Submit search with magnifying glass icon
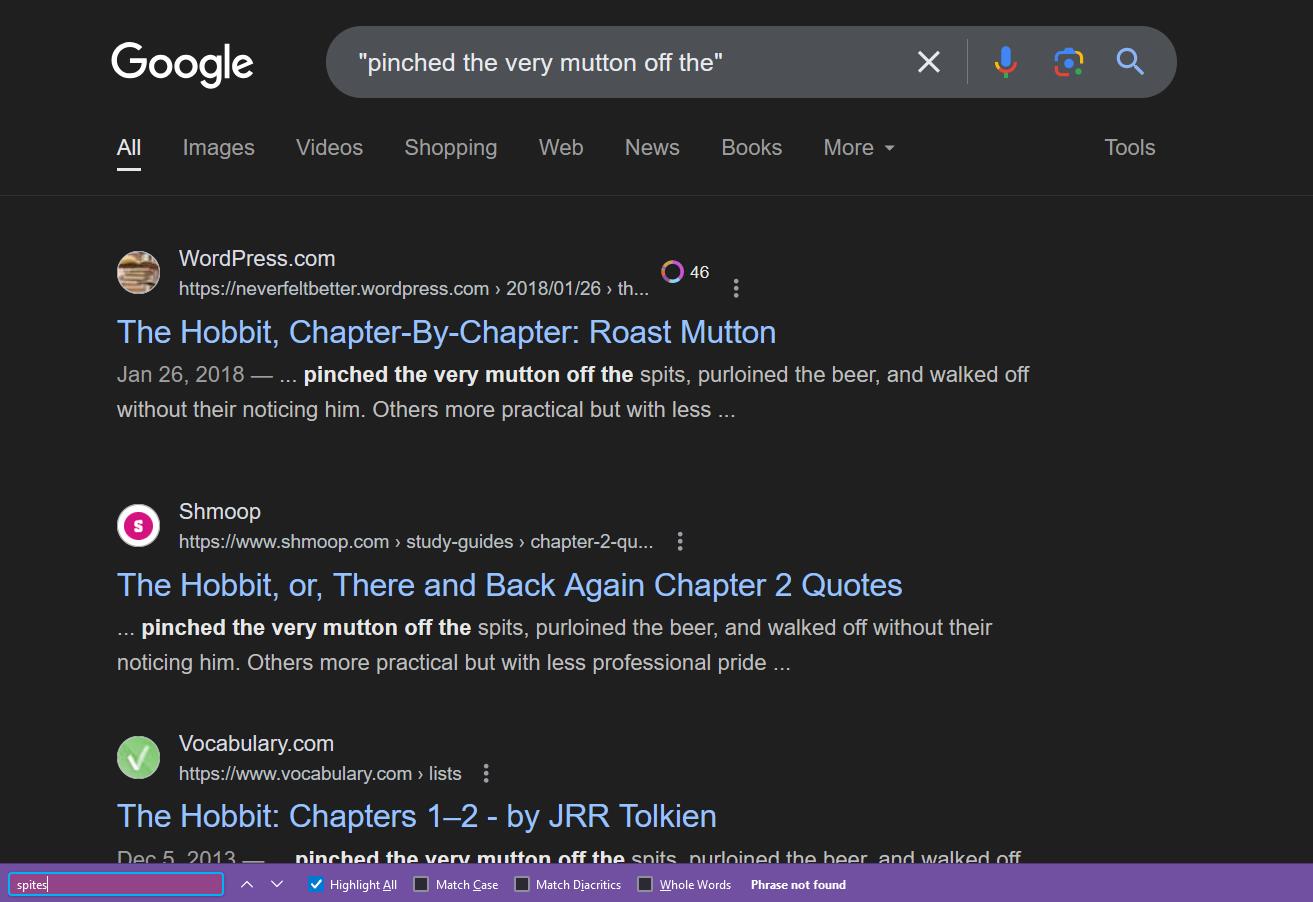 tap(1130, 62)
